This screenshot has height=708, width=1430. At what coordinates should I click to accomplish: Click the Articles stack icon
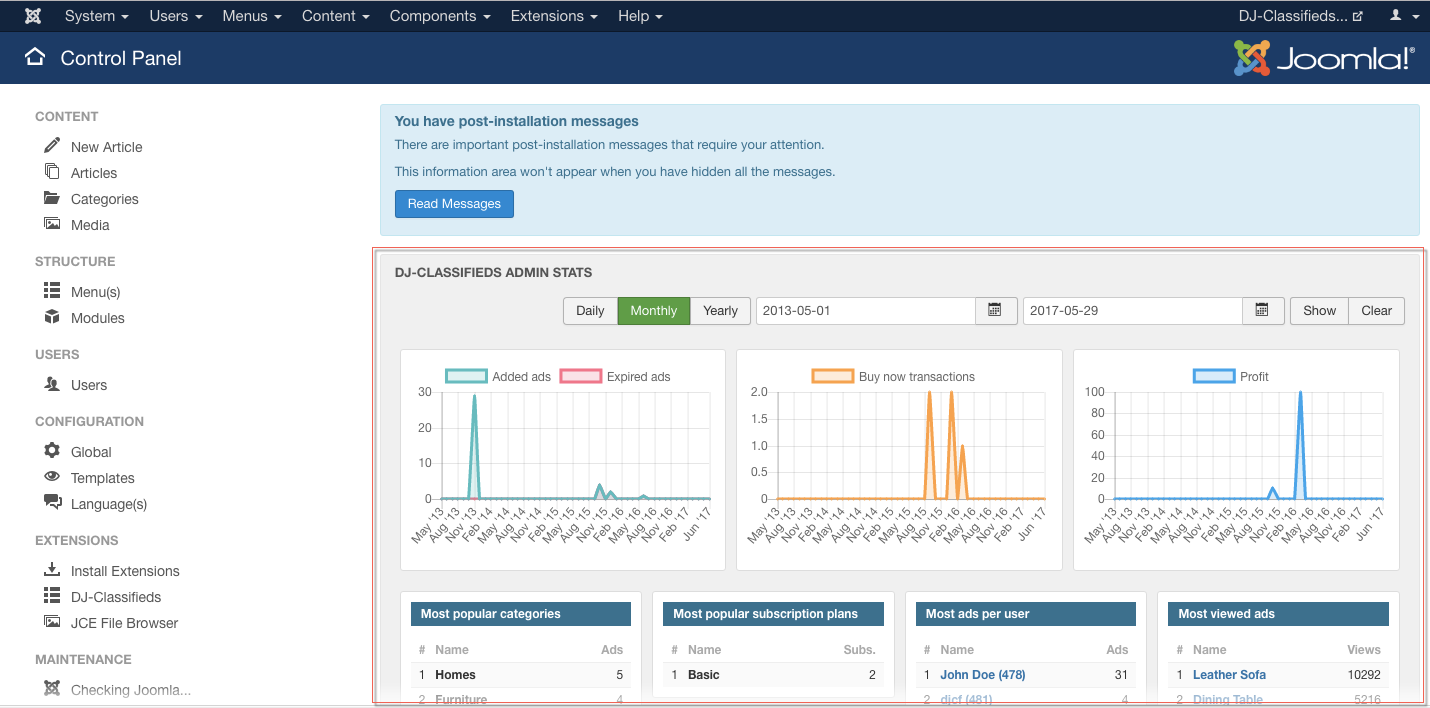pyautogui.click(x=52, y=171)
